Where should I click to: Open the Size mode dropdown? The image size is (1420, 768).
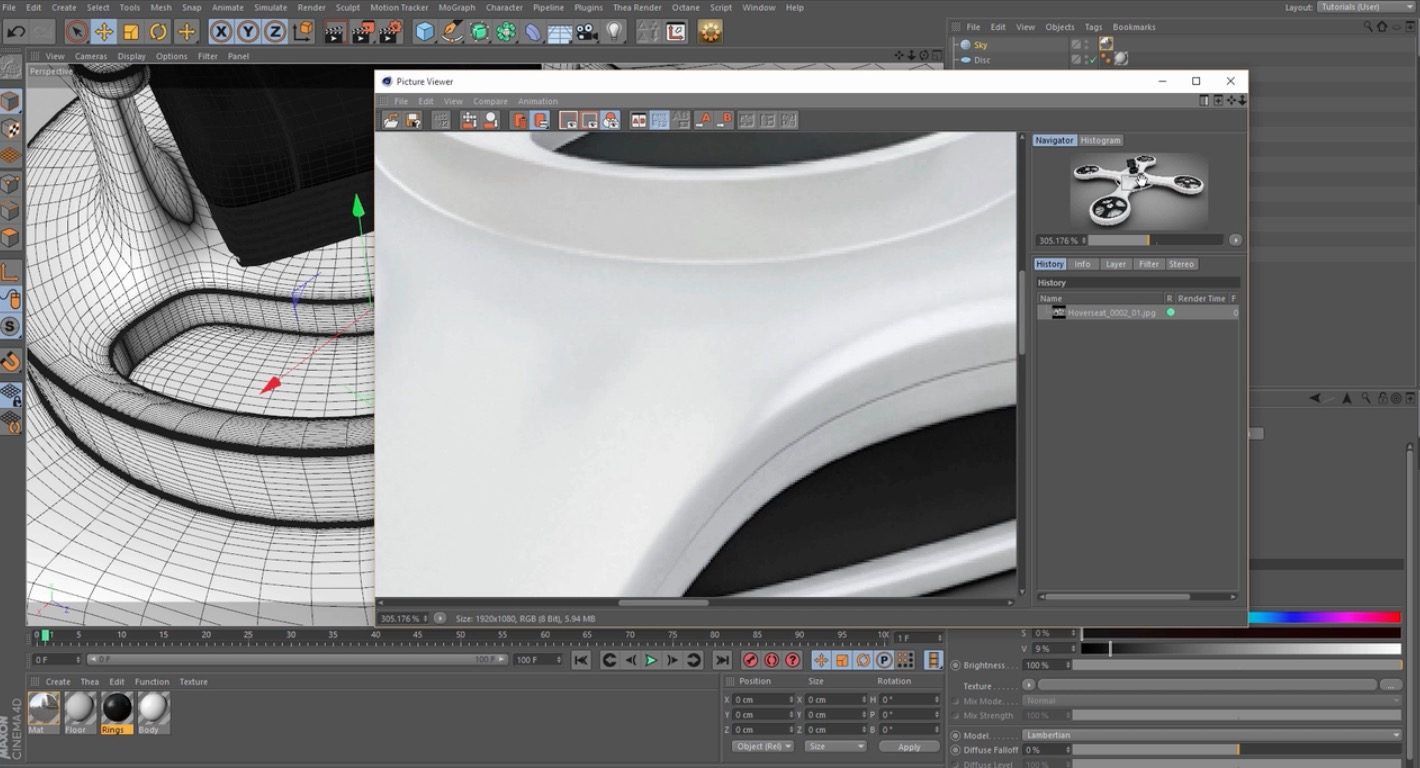pos(834,746)
